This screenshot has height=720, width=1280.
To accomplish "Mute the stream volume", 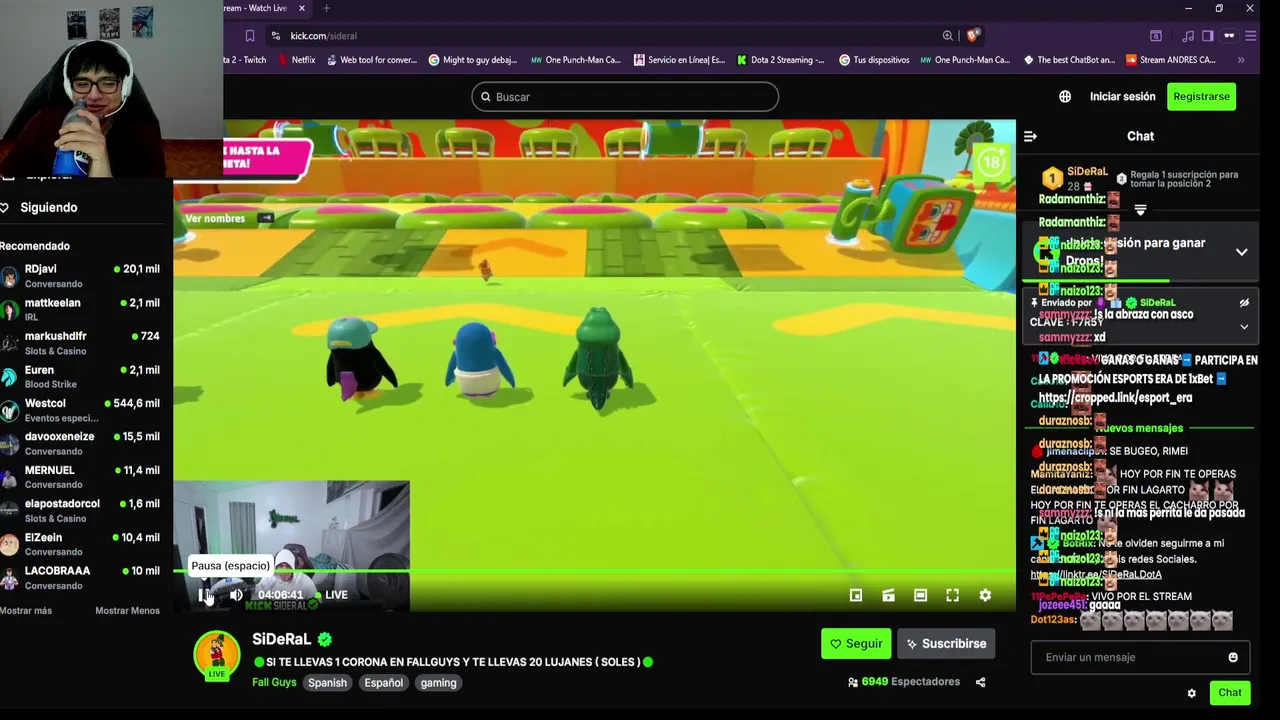I will click(236, 595).
